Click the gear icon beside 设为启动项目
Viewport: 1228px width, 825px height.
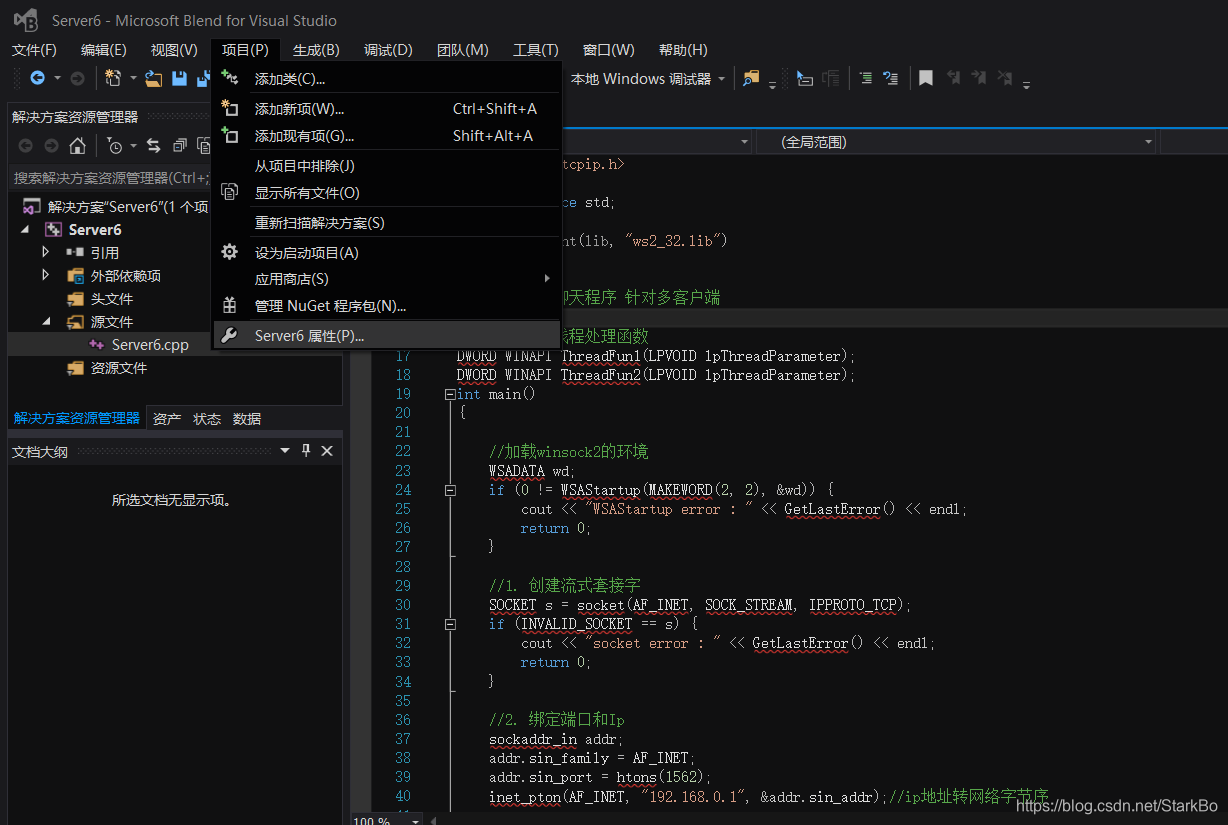pyautogui.click(x=229, y=252)
